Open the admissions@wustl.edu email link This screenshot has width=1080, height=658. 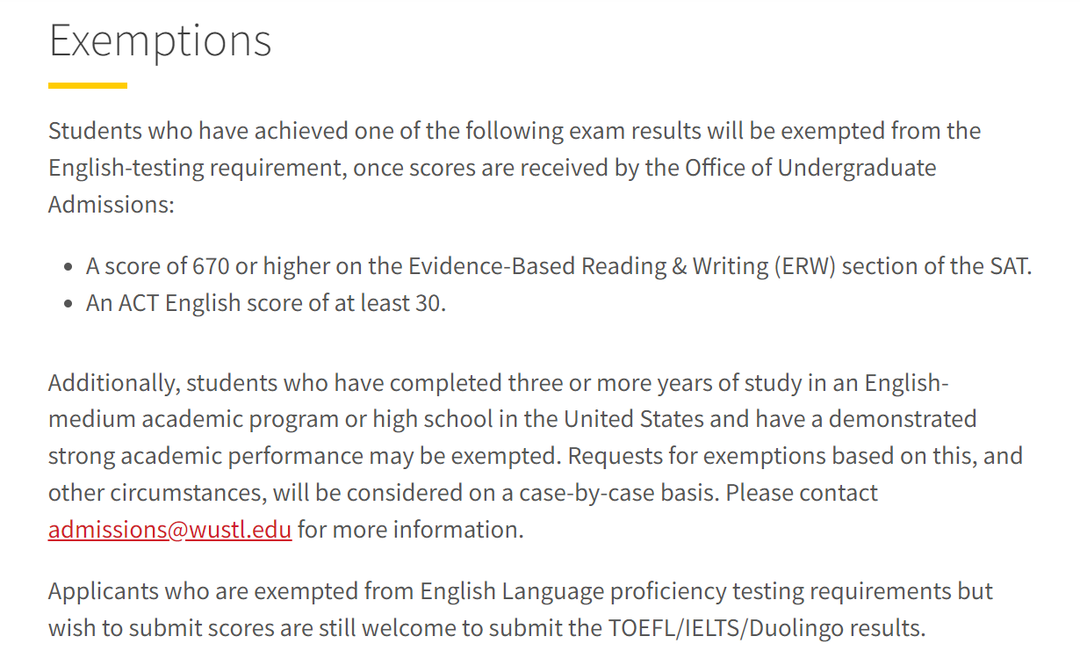point(169,529)
